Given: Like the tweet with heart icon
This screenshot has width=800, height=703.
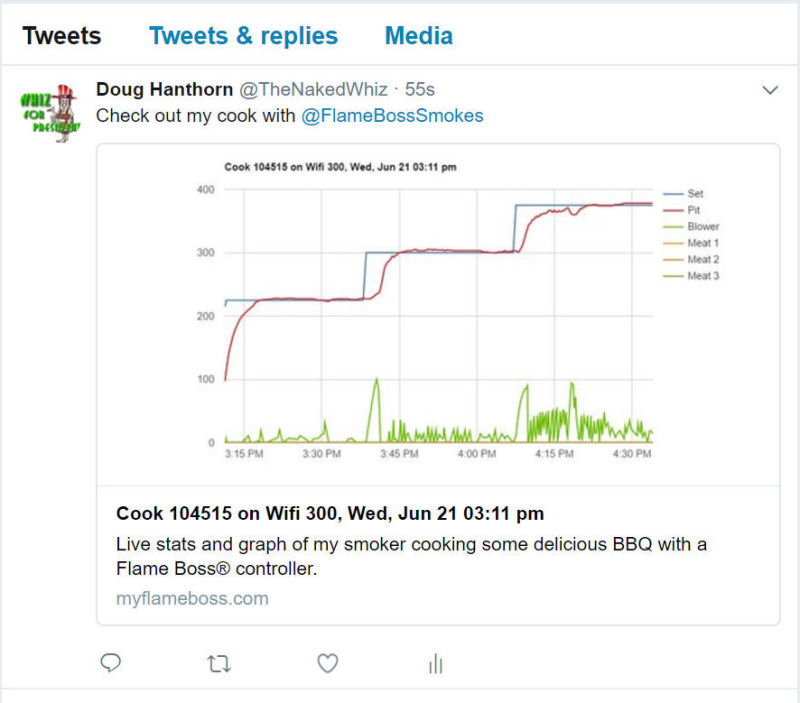Looking at the screenshot, I should [x=327, y=663].
